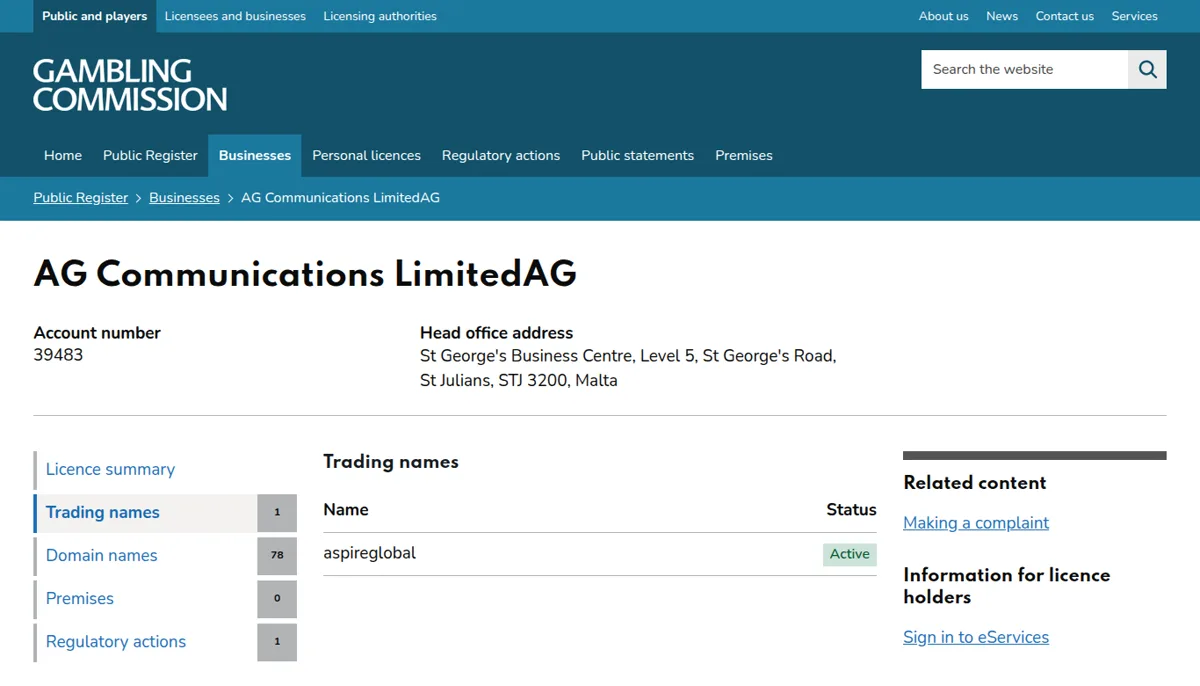Click the Gambling Commission logo
The image size is (1200, 686).
point(130,85)
